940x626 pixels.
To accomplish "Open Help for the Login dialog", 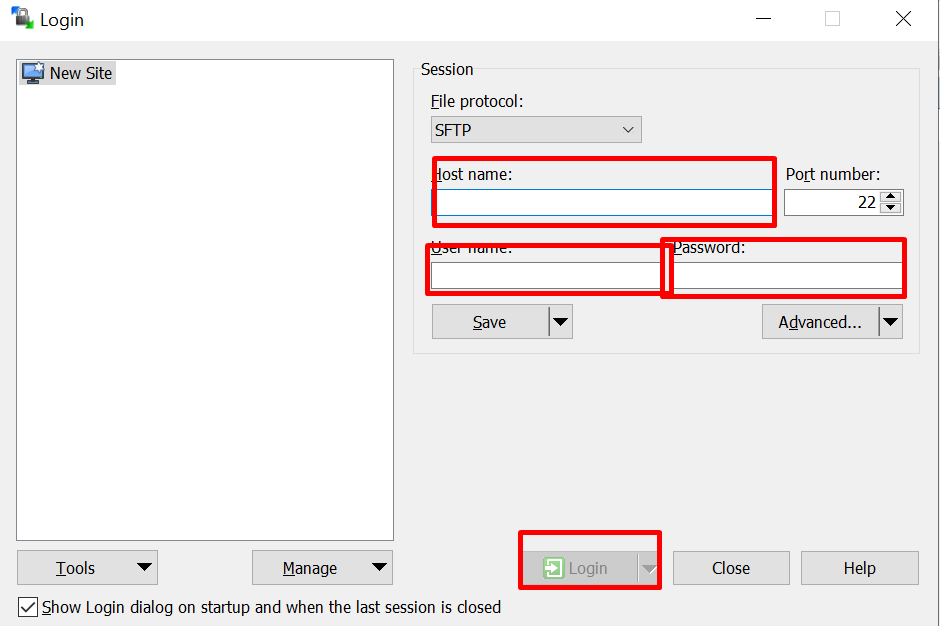I will (x=860, y=568).
